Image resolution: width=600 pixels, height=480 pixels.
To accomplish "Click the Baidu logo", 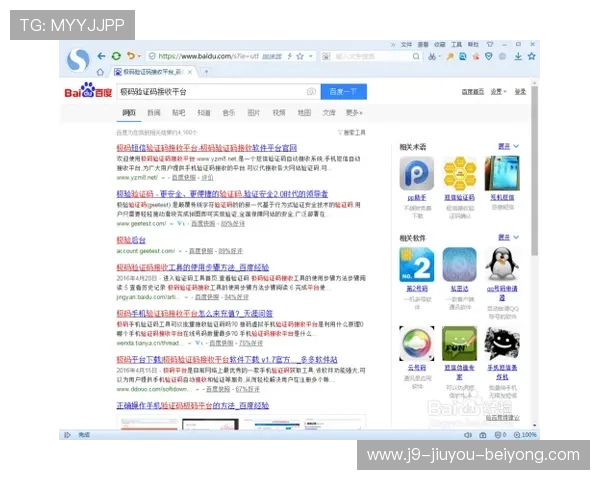I will [88, 90].
